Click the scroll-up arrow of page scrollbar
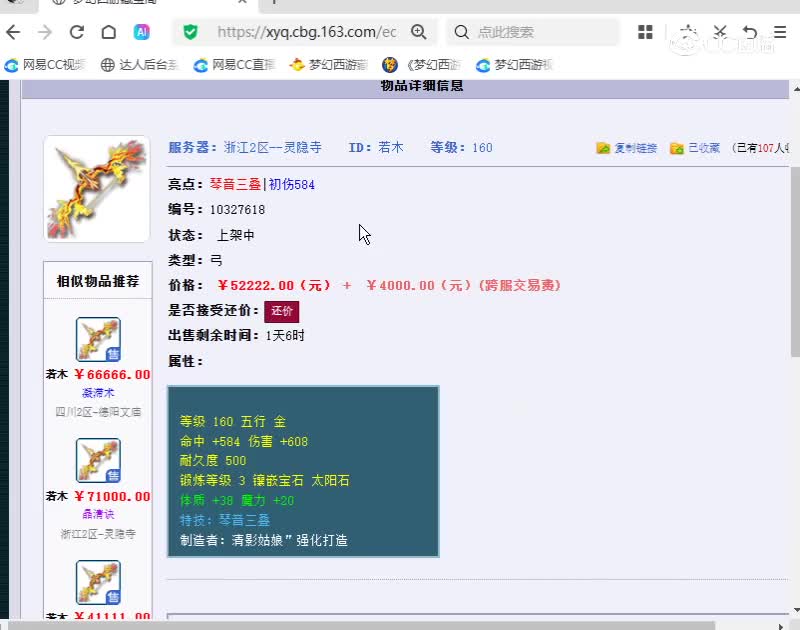Screen dimensions: 800x630 (796, 89)
